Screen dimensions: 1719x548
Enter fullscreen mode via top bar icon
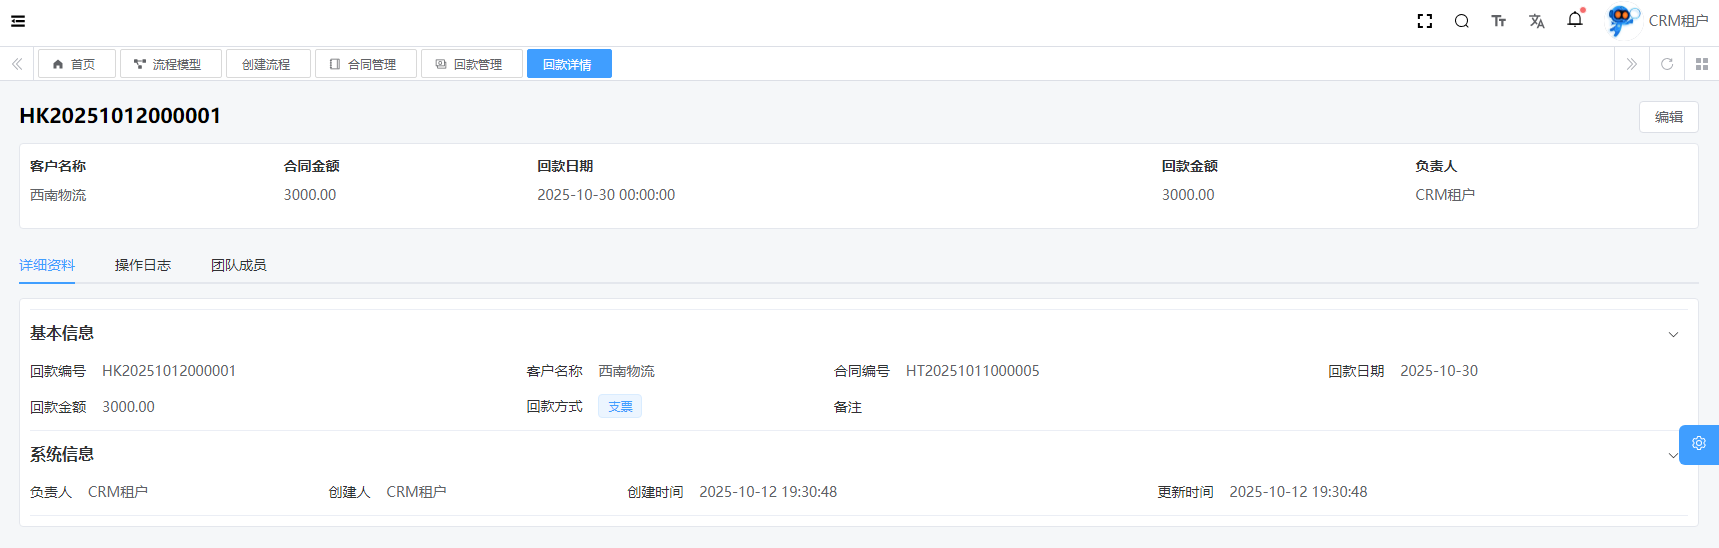[x=1425, y=21]
